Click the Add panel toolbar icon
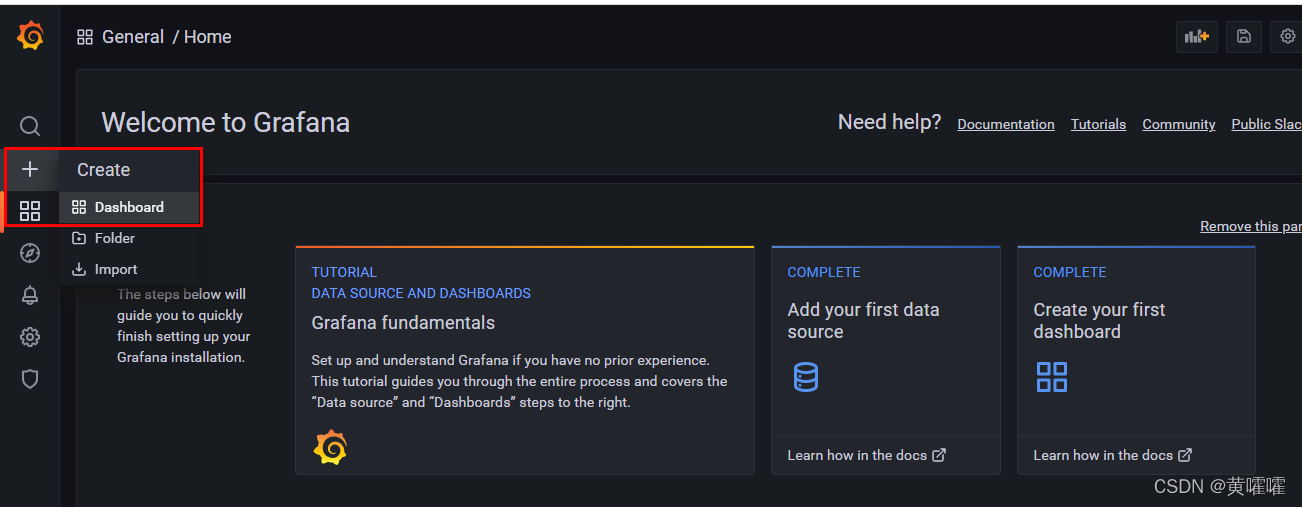The height and width of the screenshot is (507, 1302). (x=1197, y=37)
